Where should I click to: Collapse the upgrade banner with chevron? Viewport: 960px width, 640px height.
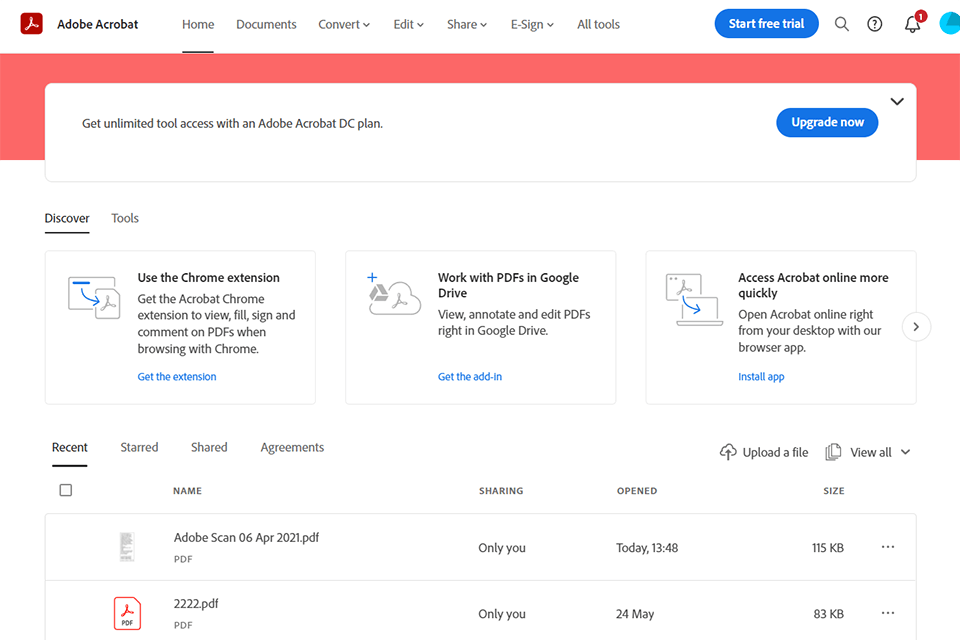tap(897, 102)
